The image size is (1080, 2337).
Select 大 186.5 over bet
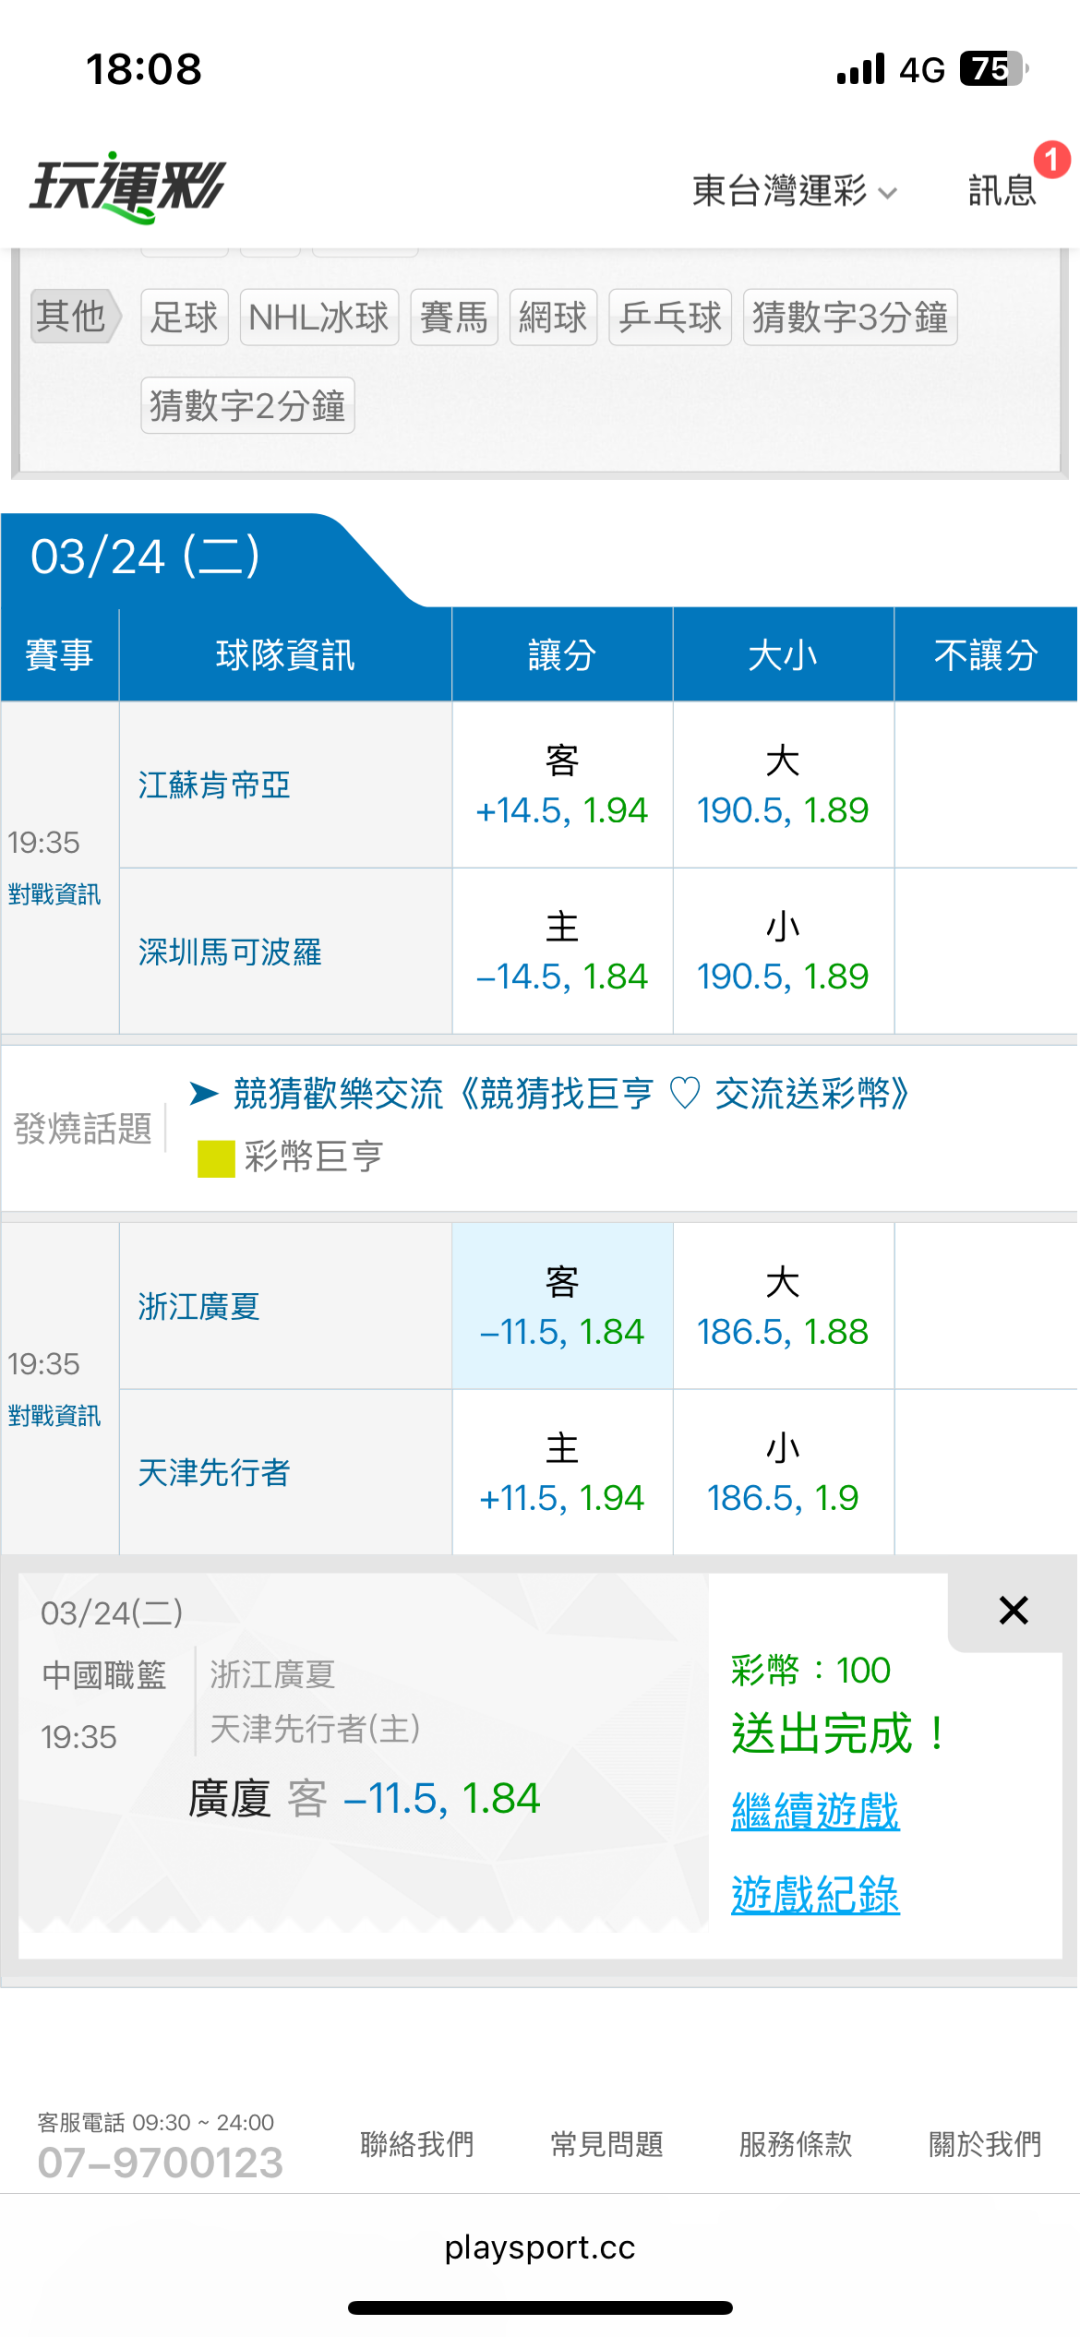point(783,1306)
